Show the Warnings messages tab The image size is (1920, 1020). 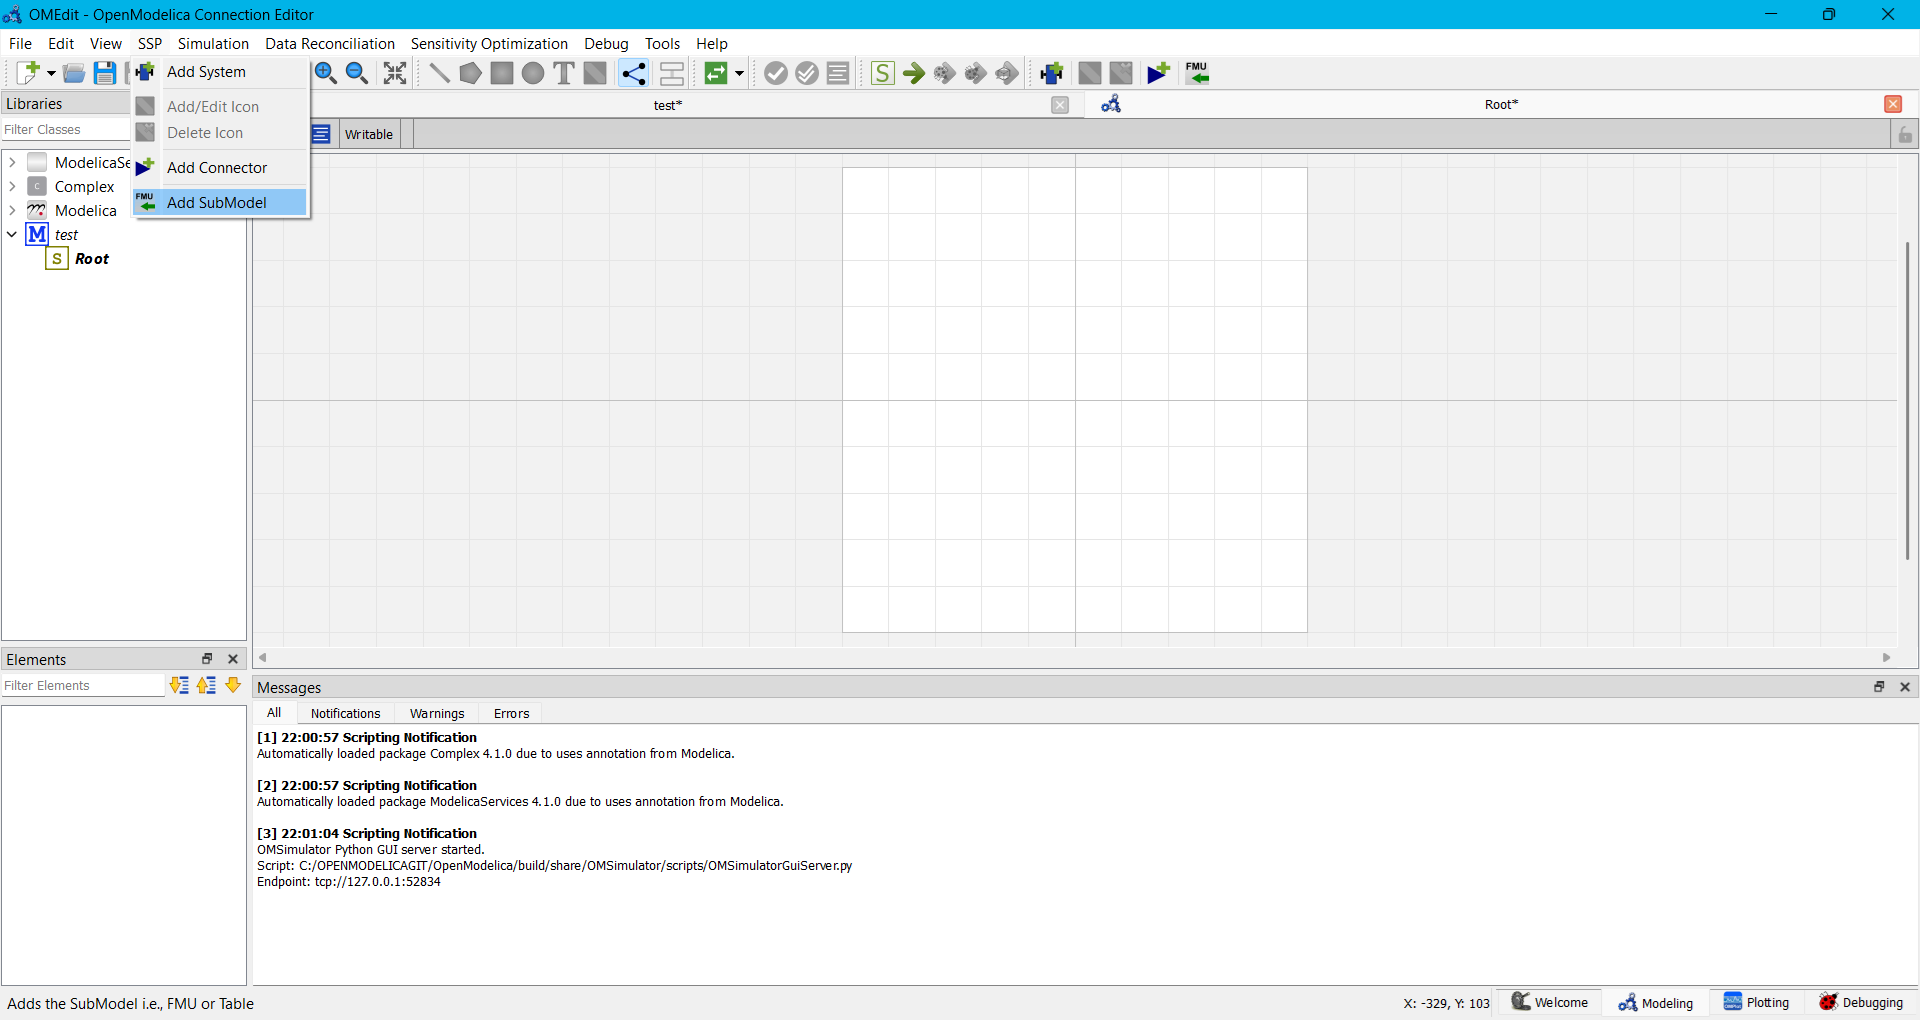(437, 714)
